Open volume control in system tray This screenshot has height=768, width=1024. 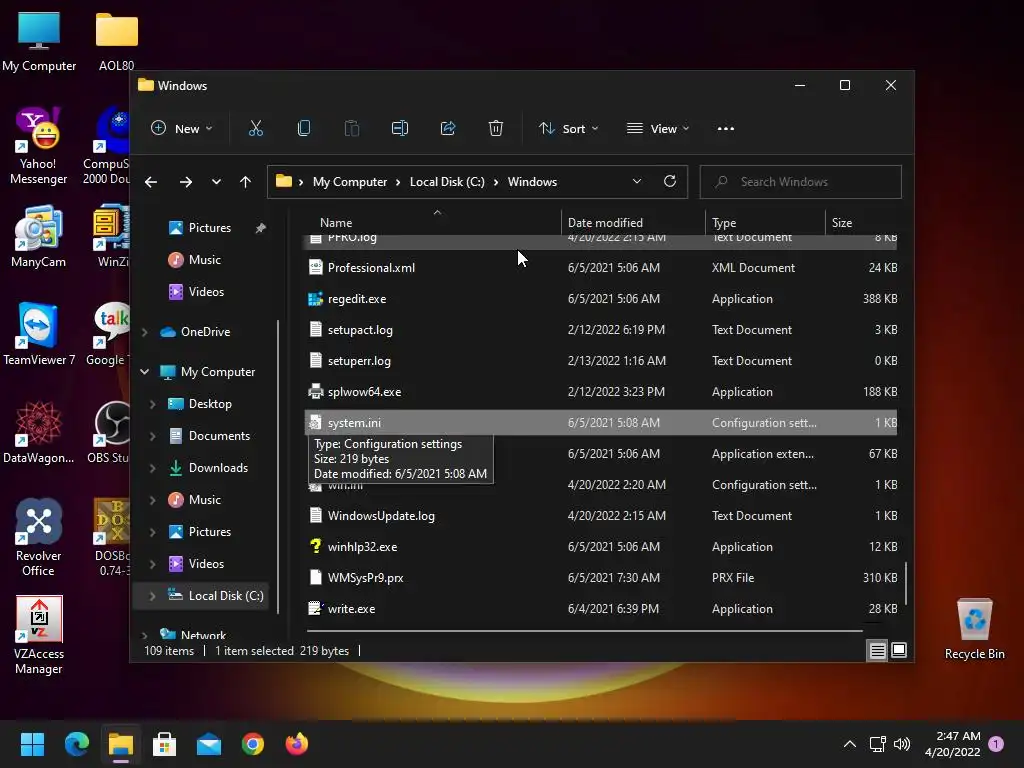902,744
